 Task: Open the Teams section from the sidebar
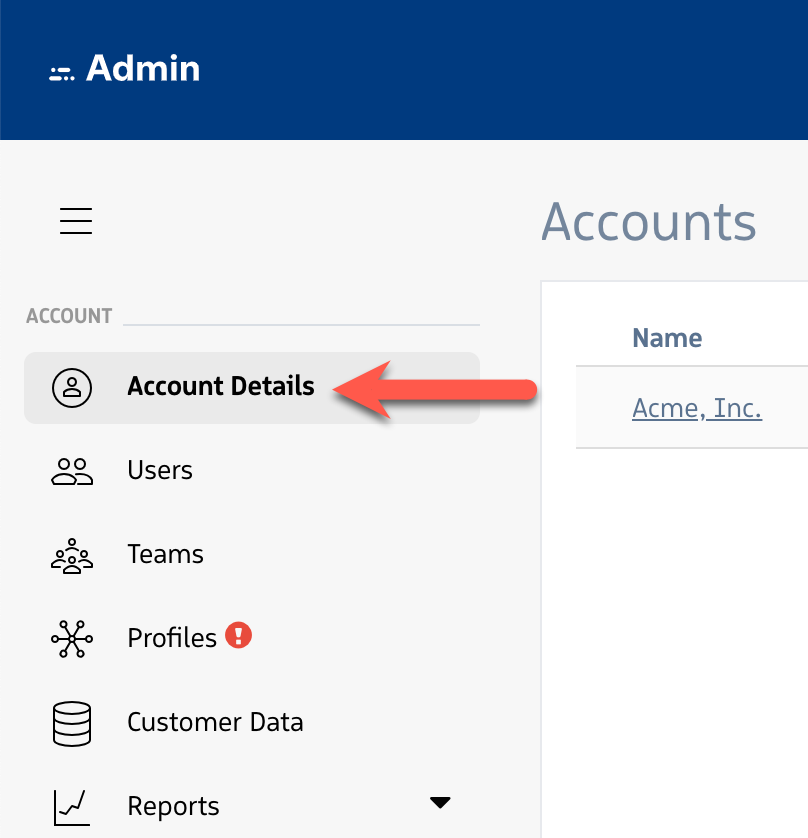165,554
